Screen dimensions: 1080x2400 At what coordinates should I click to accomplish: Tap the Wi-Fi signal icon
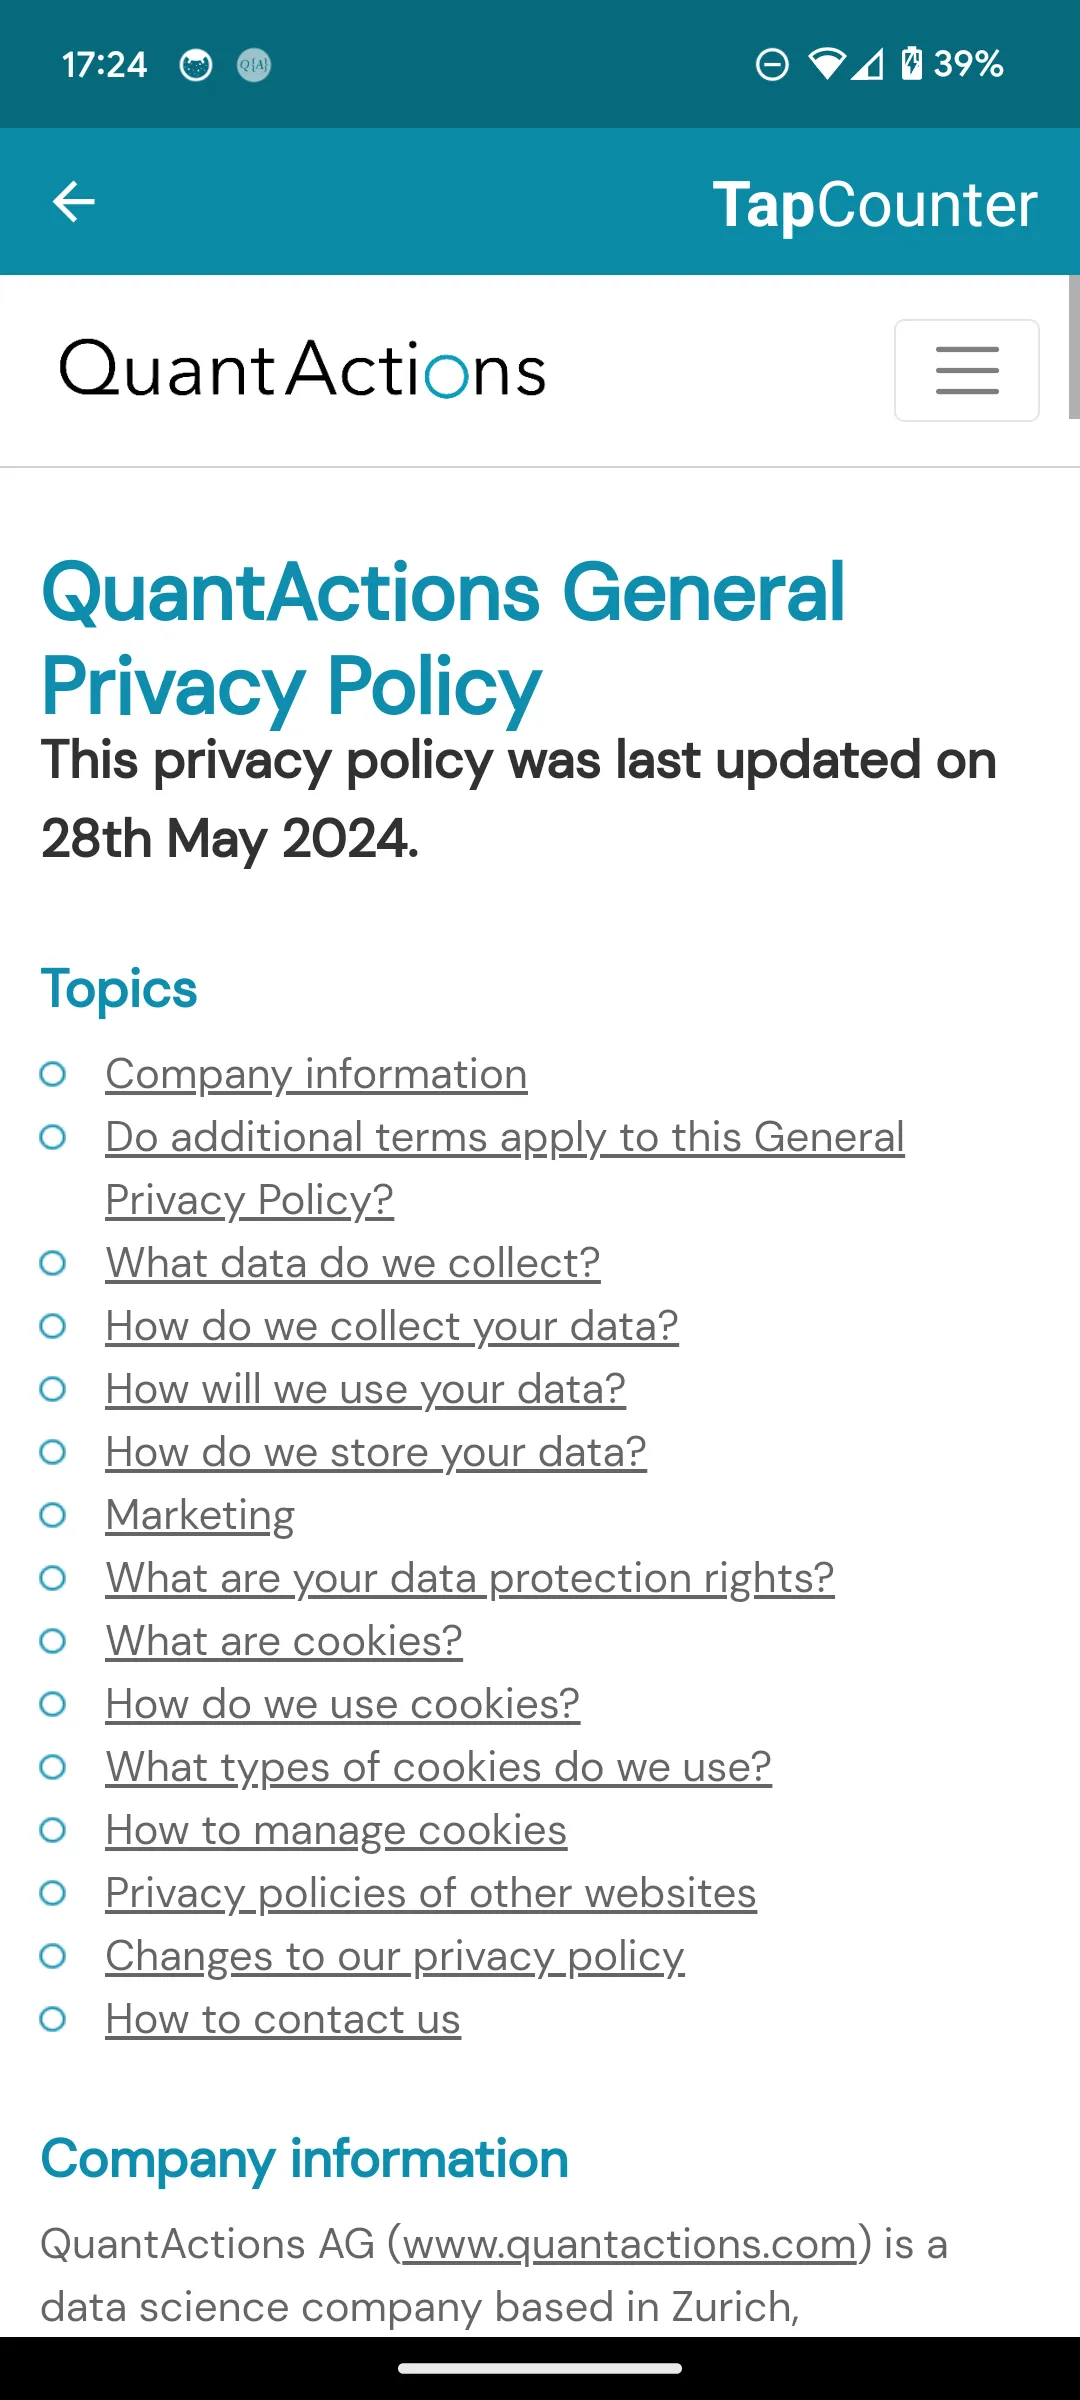tap(827, 64)
